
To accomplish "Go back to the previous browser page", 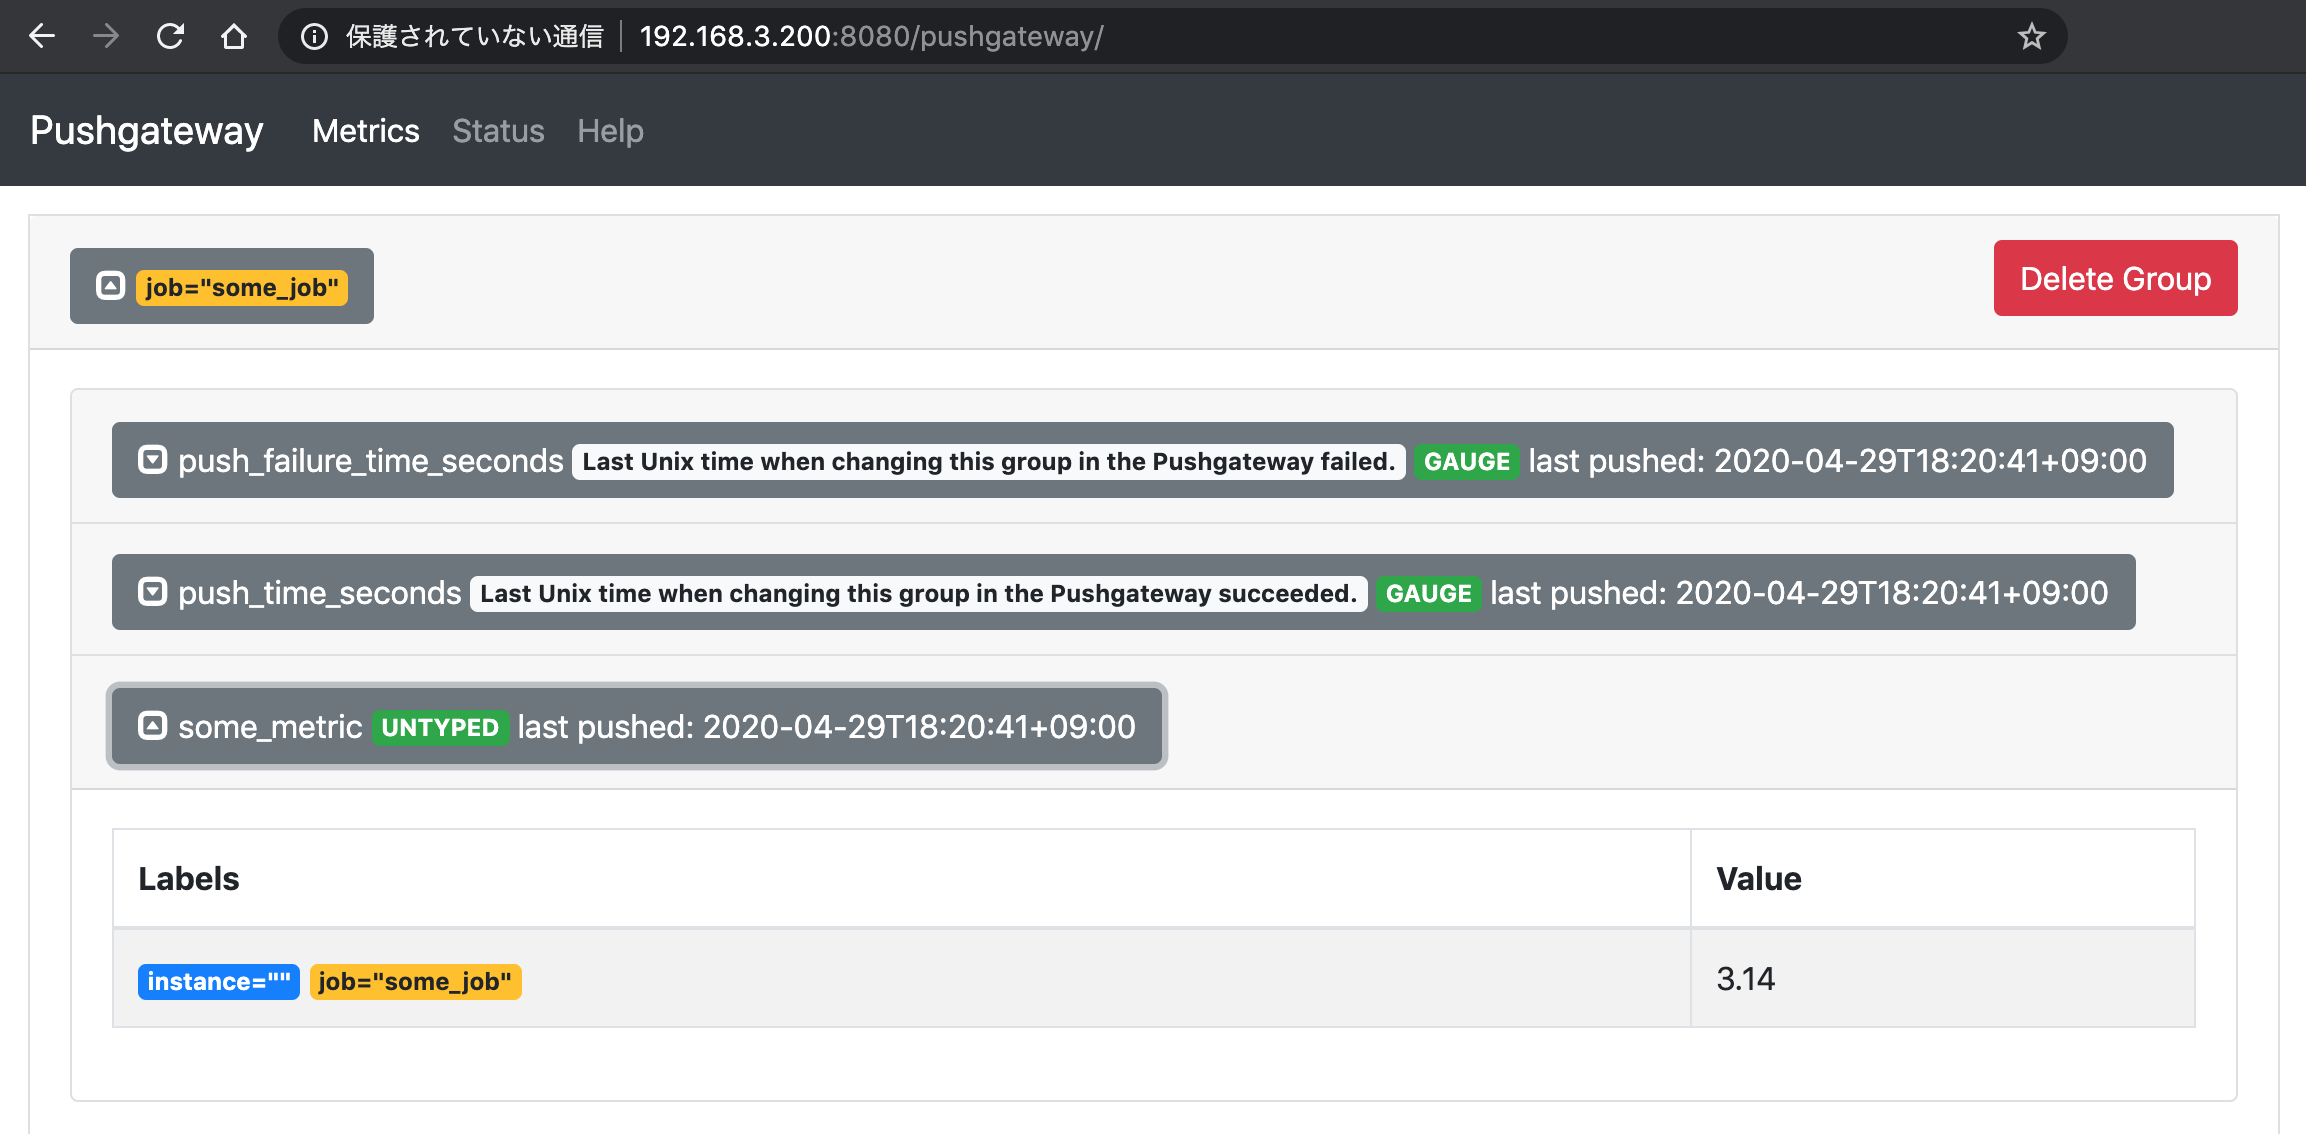I will tap(42, 37).
